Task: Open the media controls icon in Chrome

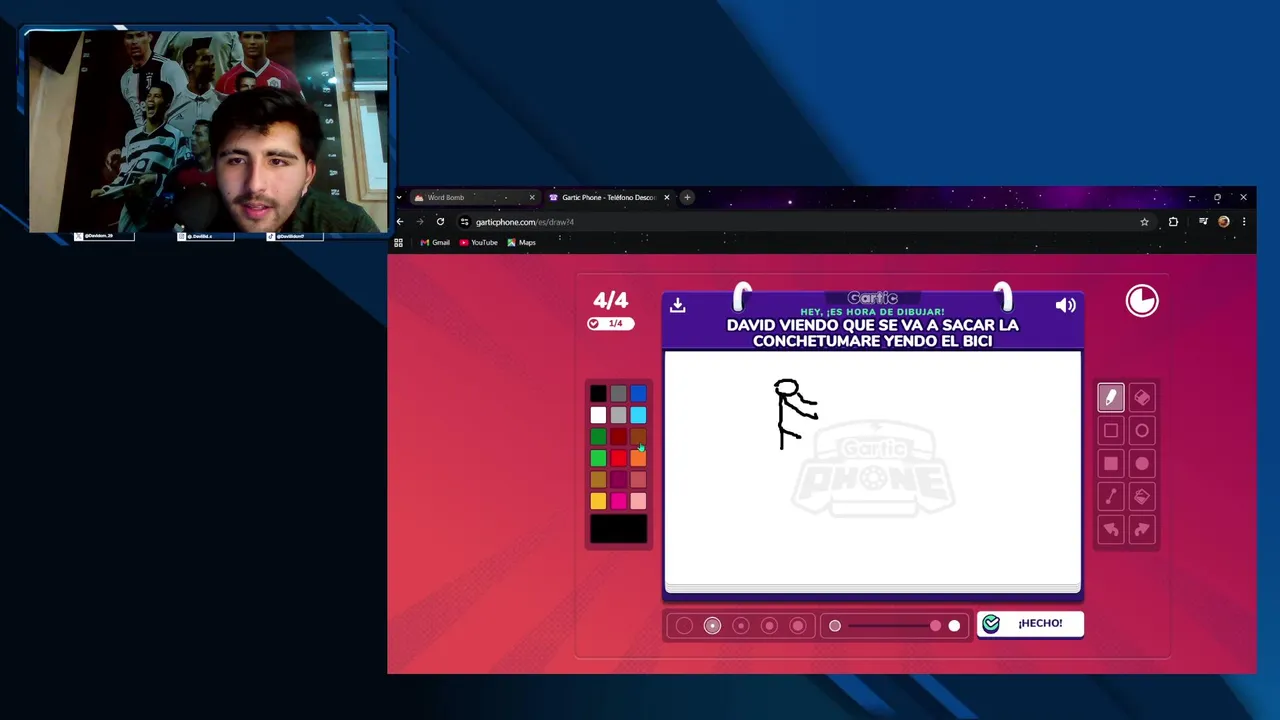Action: 1203,222
